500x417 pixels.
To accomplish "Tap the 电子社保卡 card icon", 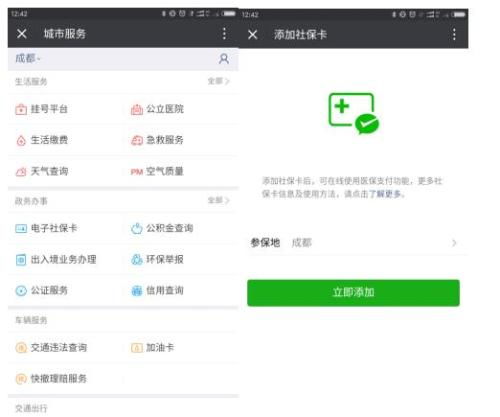I will (21, 229).
